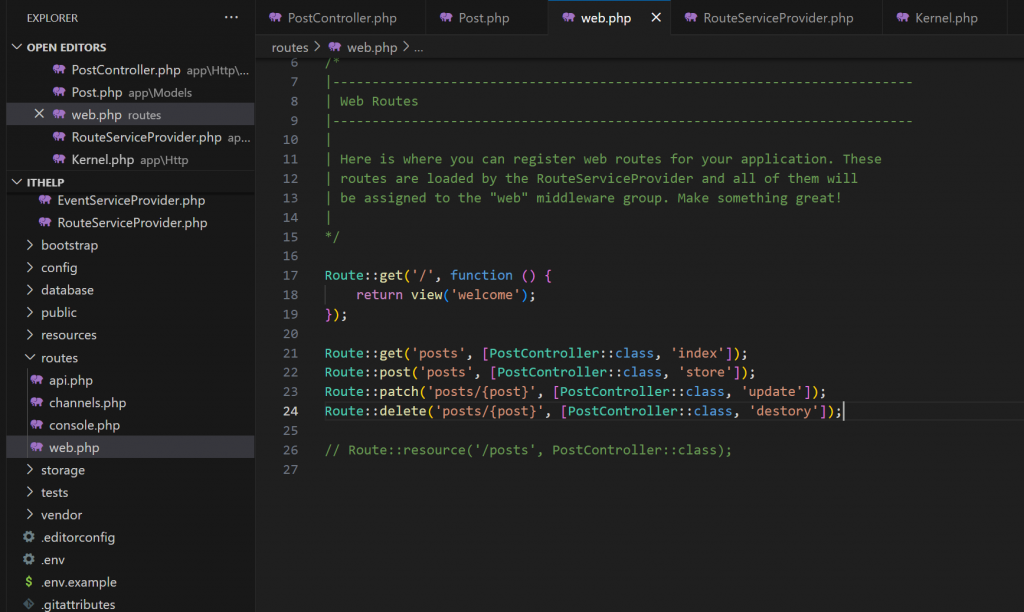Click the routes breadcrumb segment
The image size is (1024, 612).
[x=289, y=47]
